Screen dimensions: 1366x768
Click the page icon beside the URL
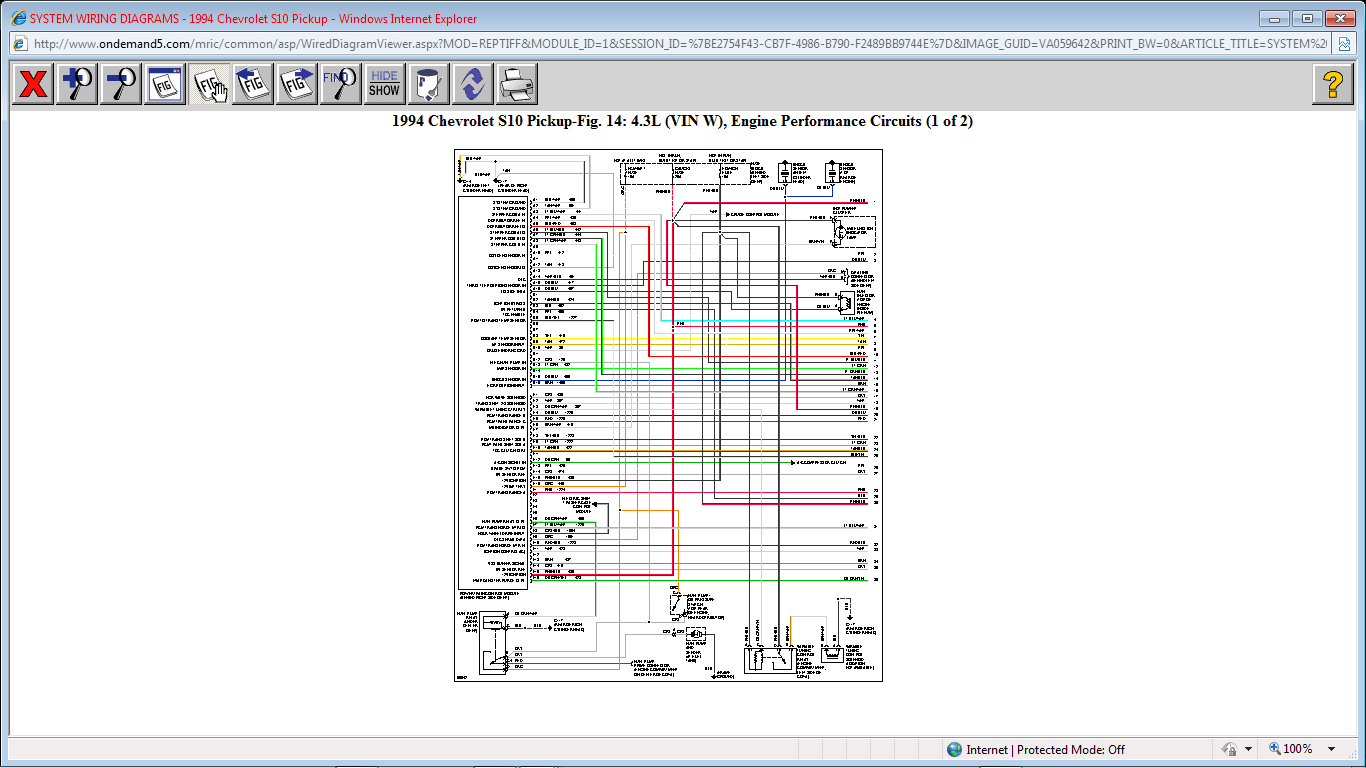pos(20,44)
